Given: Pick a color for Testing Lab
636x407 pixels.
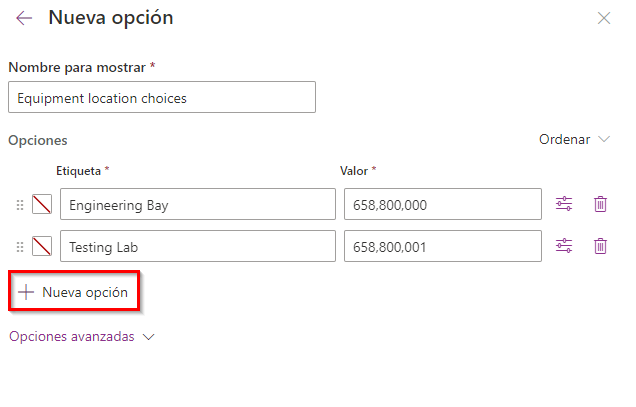Looking at the screenshot, I should [42, 246].
